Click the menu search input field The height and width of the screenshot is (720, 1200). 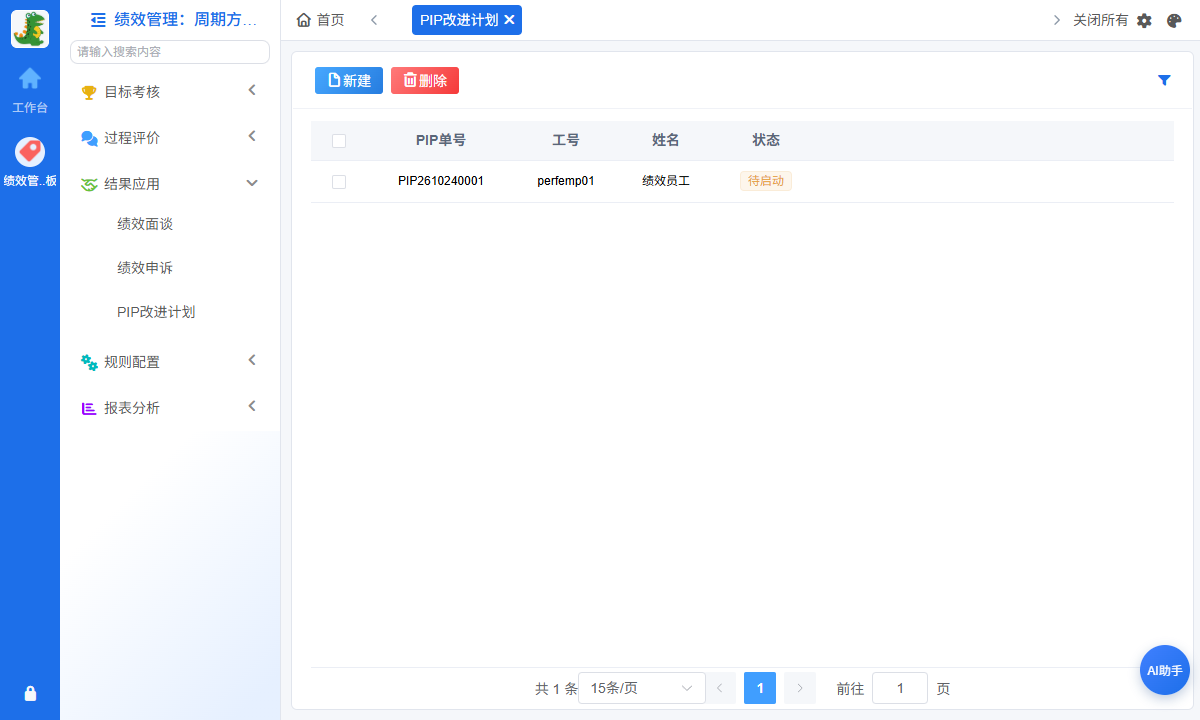(170, 52)
